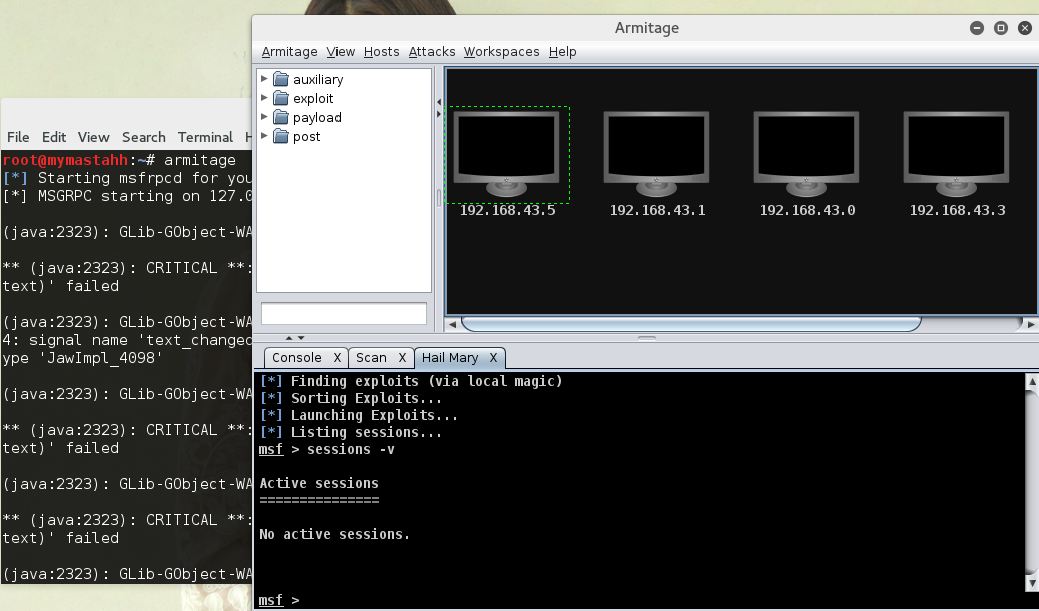This screenshot has height=611, width=1039.
Task: Close the Hail Mary tab
Action: [493, 358]
